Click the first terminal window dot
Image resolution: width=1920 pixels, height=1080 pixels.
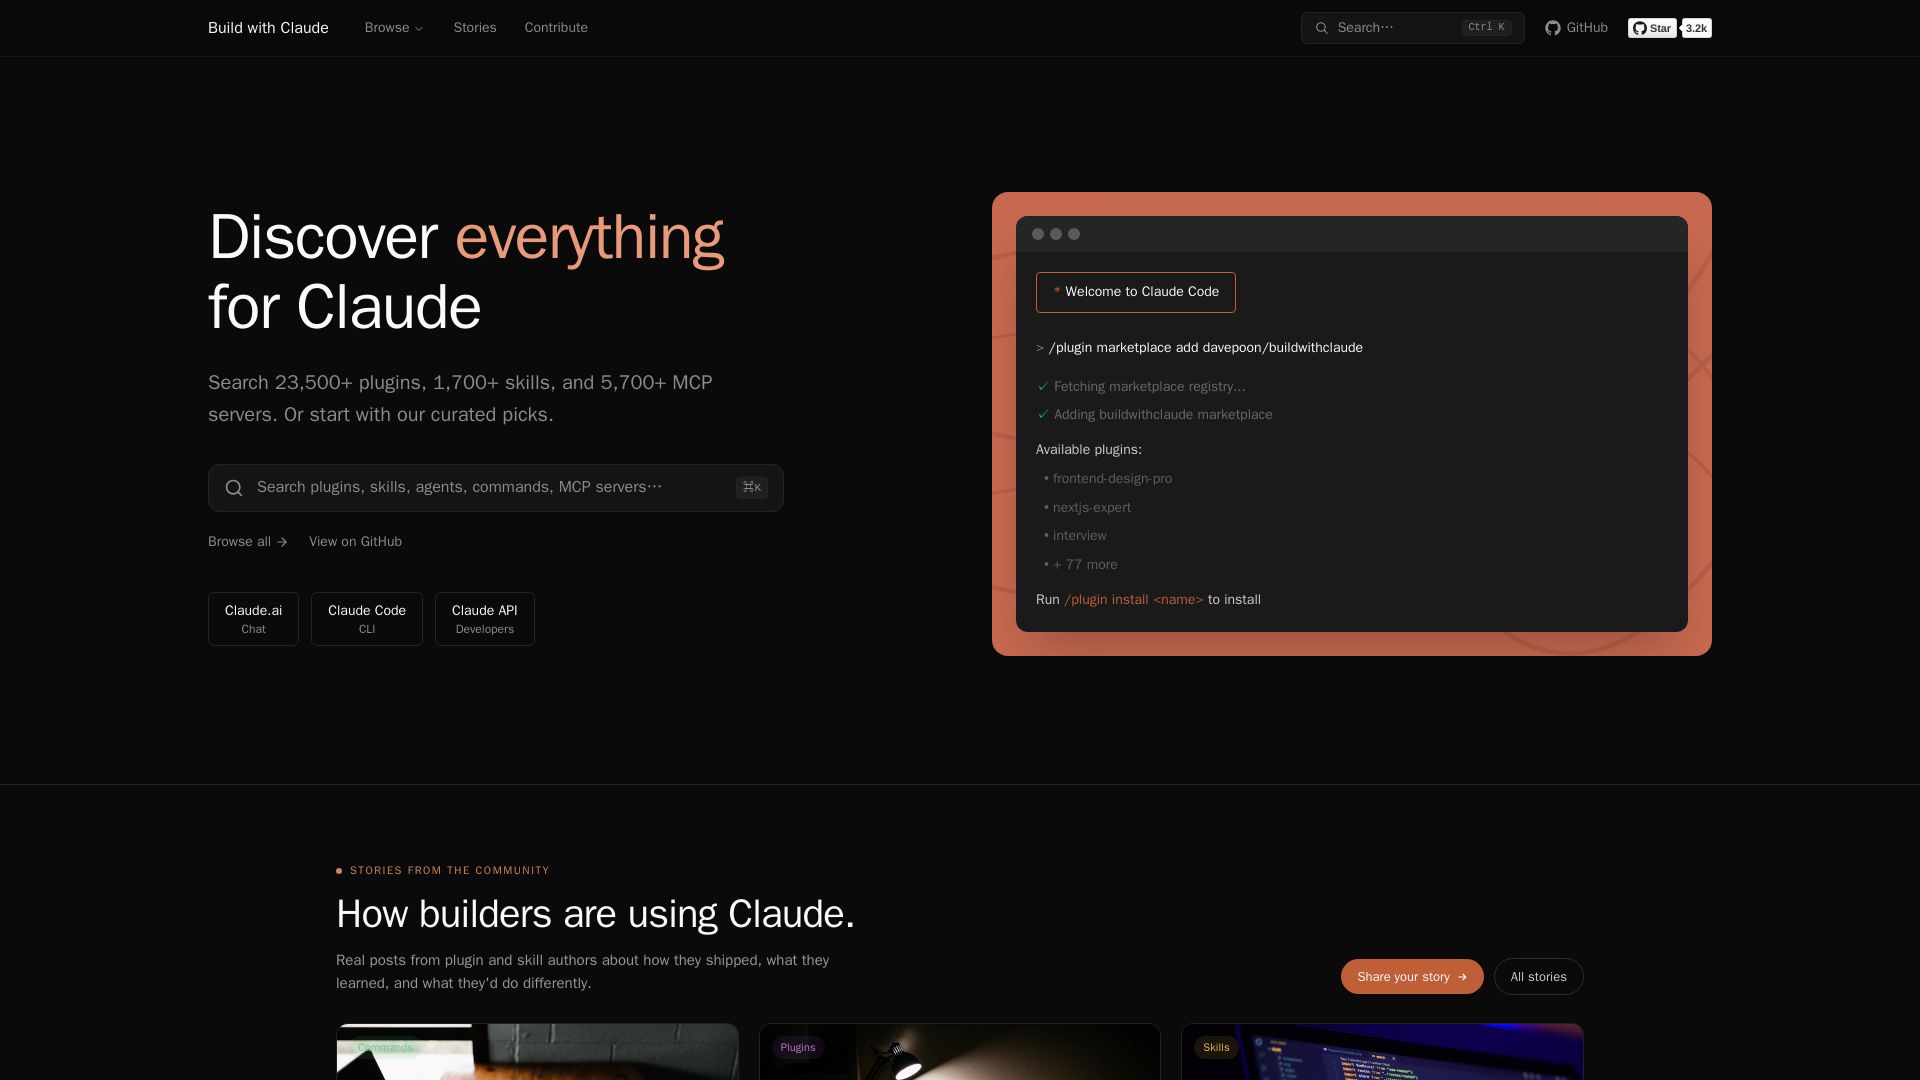click(1038, 234)
